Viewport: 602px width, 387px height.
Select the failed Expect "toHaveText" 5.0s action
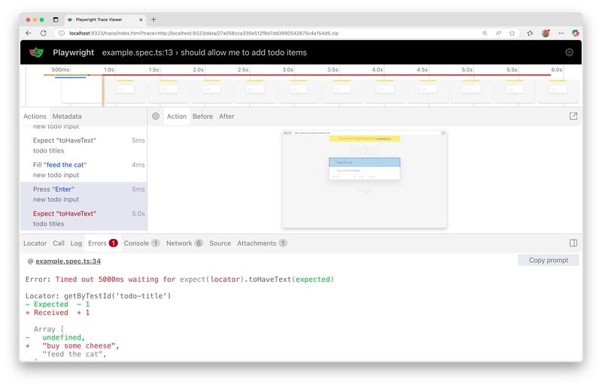(84, 218)
